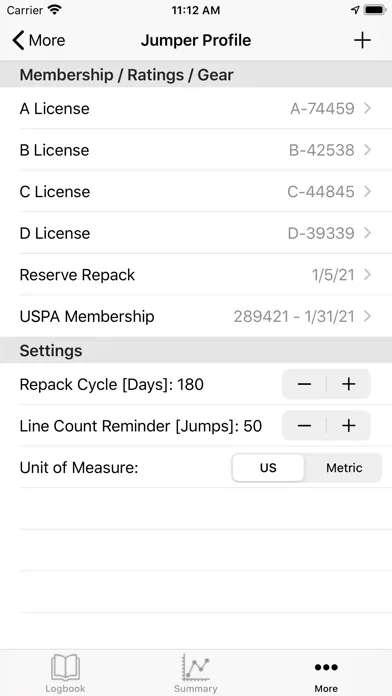The height and width of the screenshot is (696, 392).
Task: Switch unit of measure to Metric
Action: coord(344,468)
